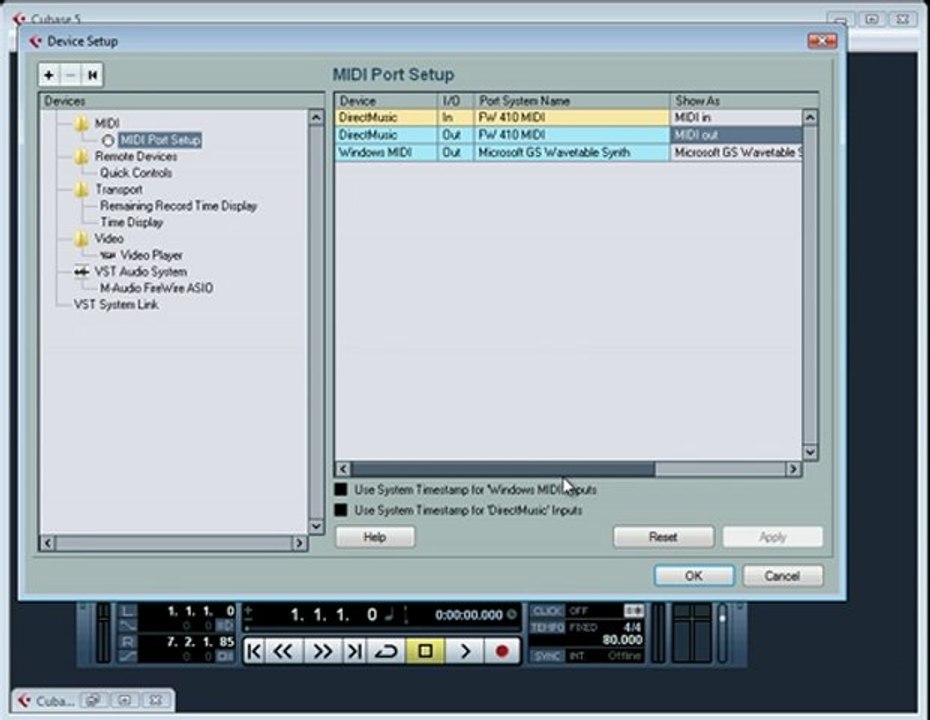Screen dimensions: 930x720
Task: Click the Cancel button
Action: [x=782, y=576]
